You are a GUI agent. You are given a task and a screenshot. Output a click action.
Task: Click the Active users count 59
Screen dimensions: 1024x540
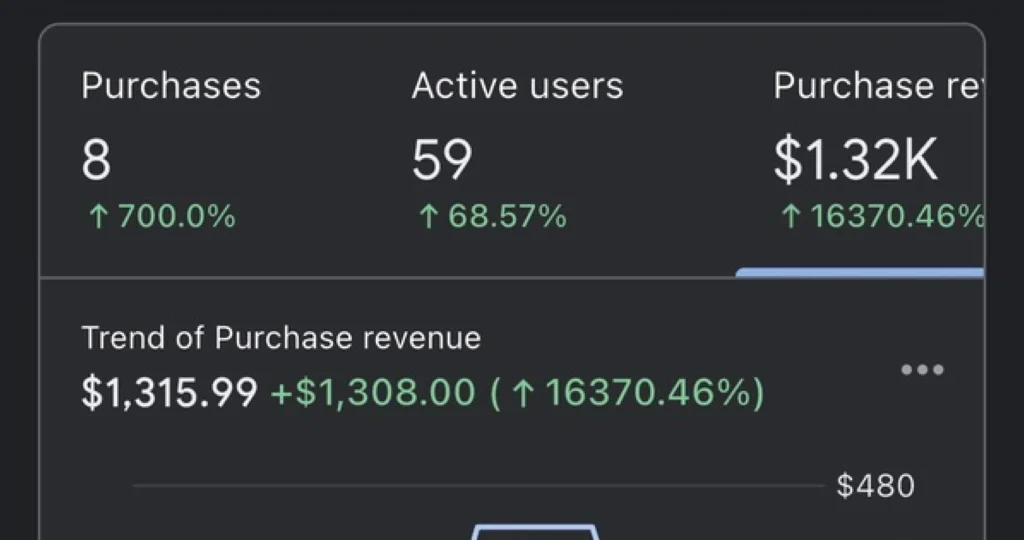(x=441, y=160)
